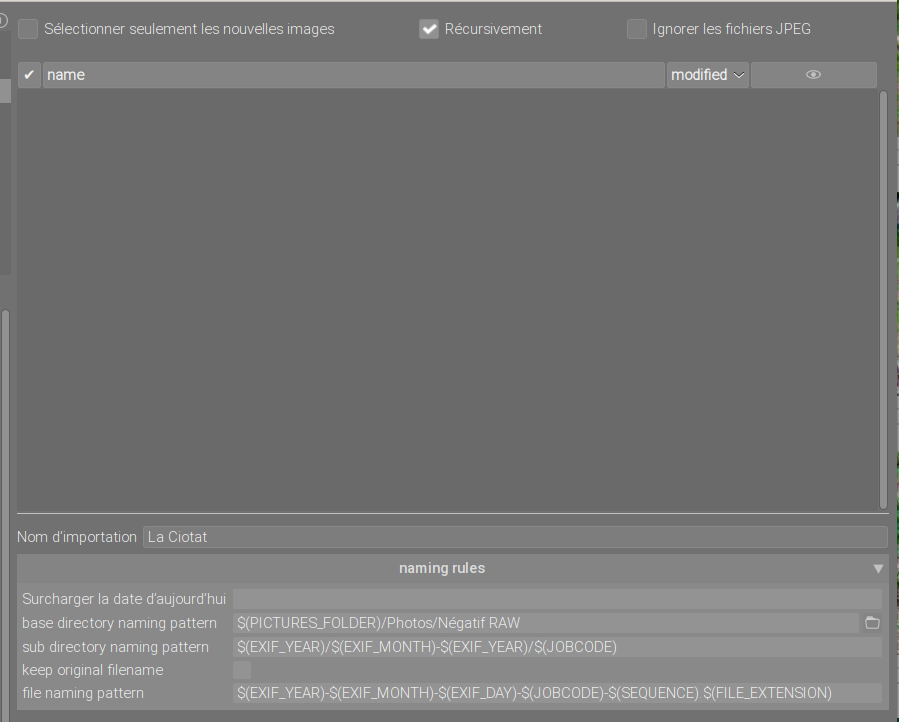Click the chevron next to 'modified'
The image size is (899, 722).
click(739, 75)
